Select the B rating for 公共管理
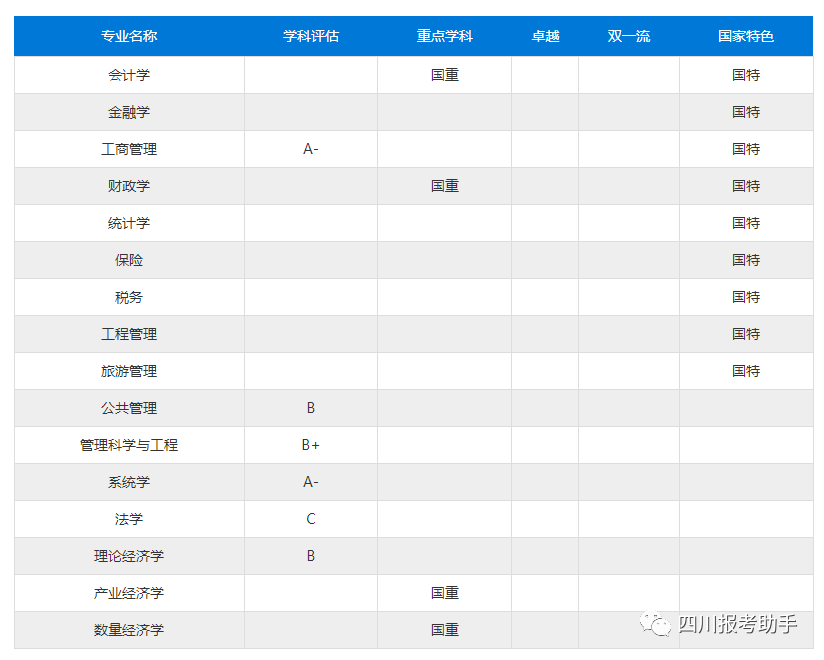This screenshot has height=660, width=824. click(311, 408)
